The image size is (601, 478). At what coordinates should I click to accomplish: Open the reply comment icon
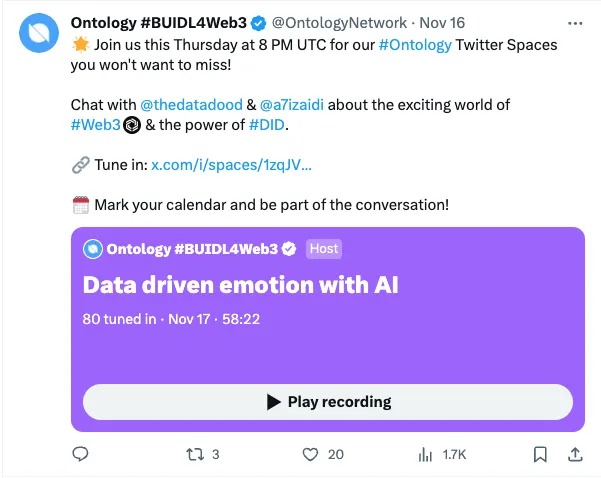(82, 454)
